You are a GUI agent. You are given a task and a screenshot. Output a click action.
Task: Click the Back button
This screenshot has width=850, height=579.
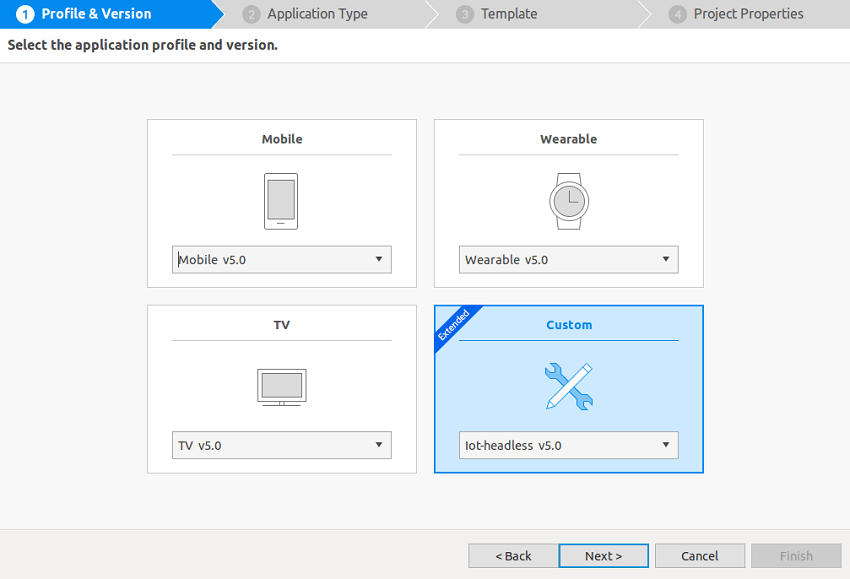click(x=512, y=555)
